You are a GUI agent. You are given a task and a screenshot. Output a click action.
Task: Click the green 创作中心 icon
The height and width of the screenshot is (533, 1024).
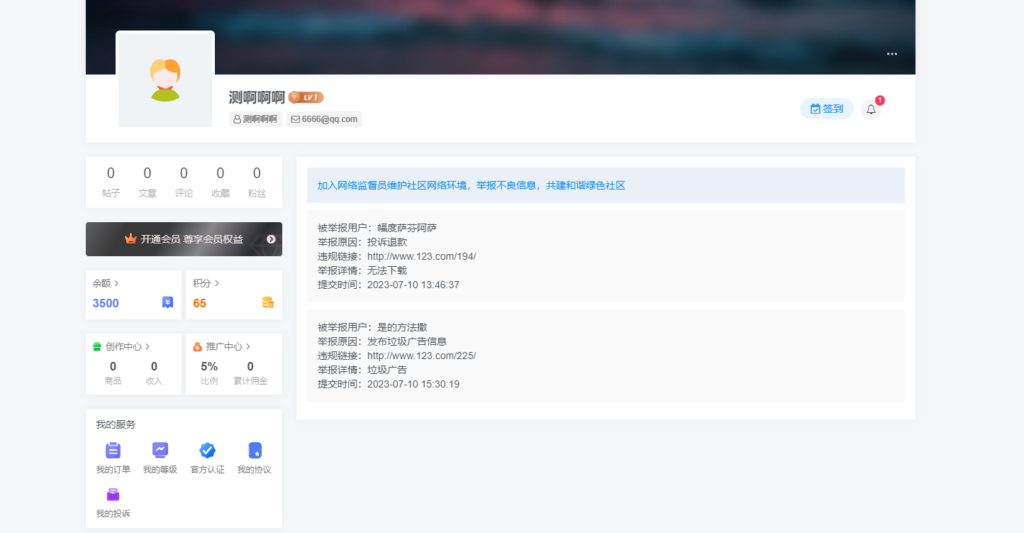tap(97, 347)
